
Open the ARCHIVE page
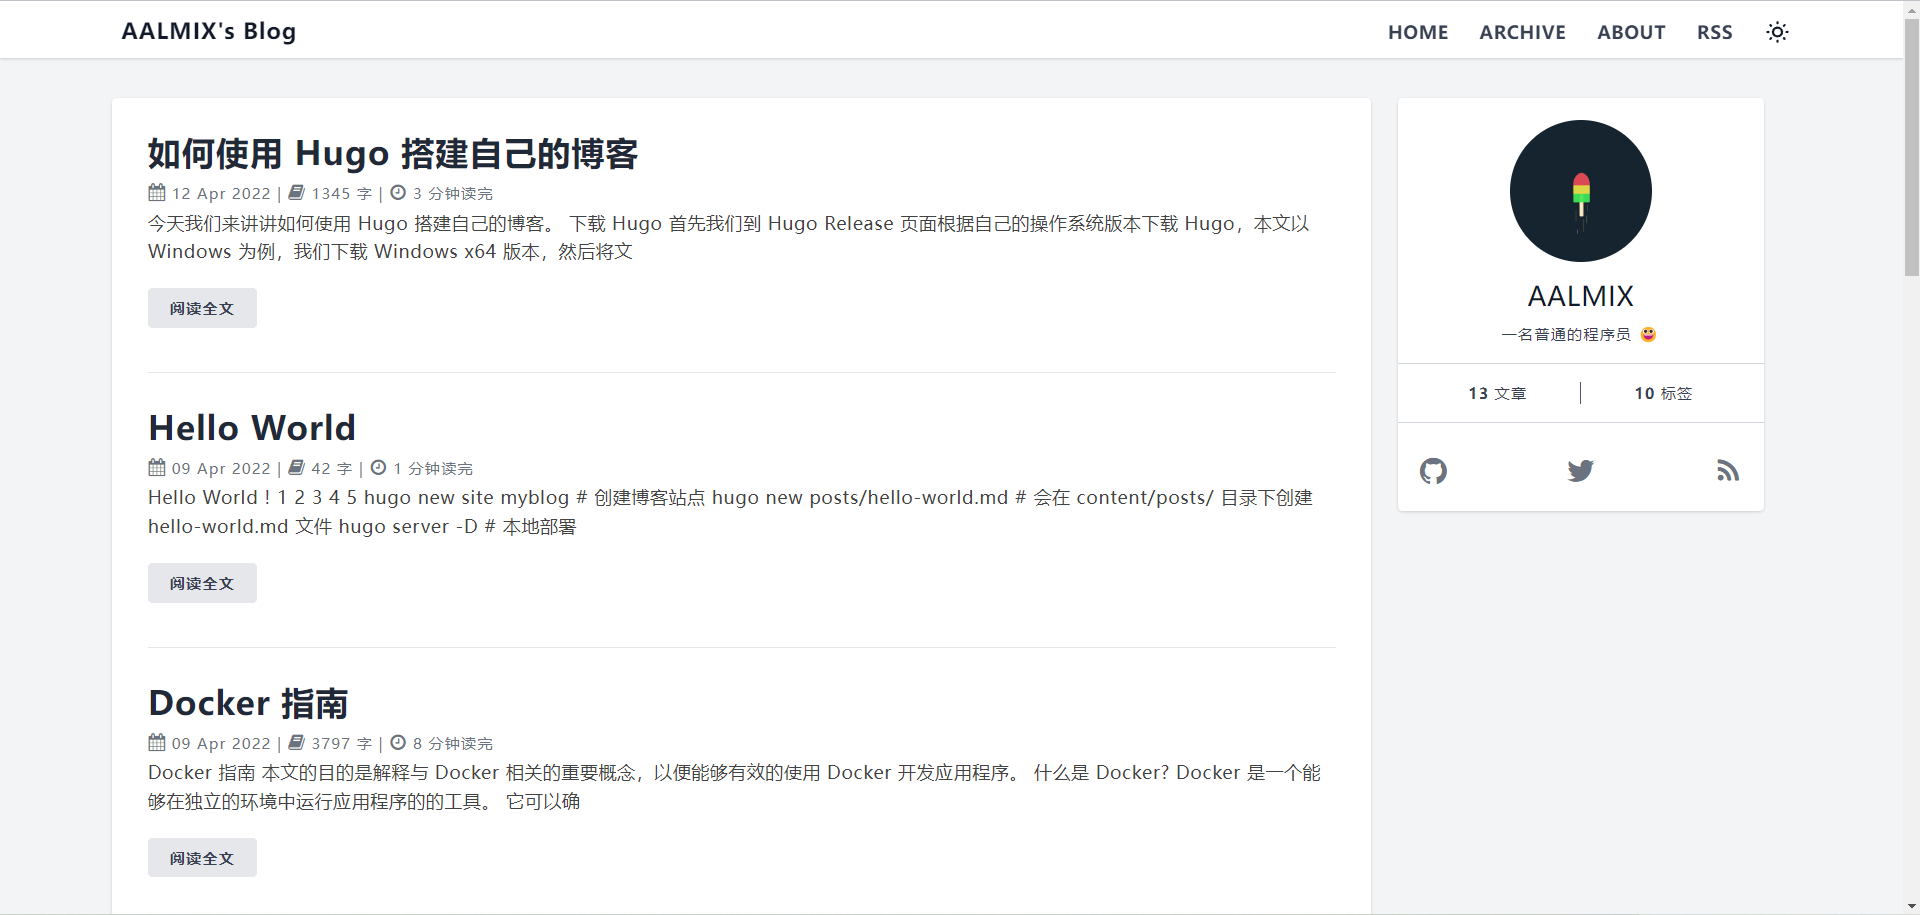[1522, 32]
